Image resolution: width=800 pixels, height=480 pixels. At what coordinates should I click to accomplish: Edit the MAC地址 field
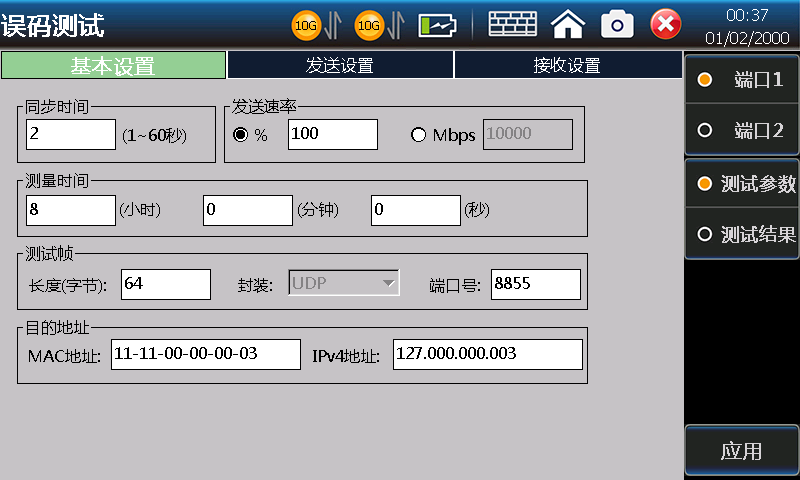205,354
